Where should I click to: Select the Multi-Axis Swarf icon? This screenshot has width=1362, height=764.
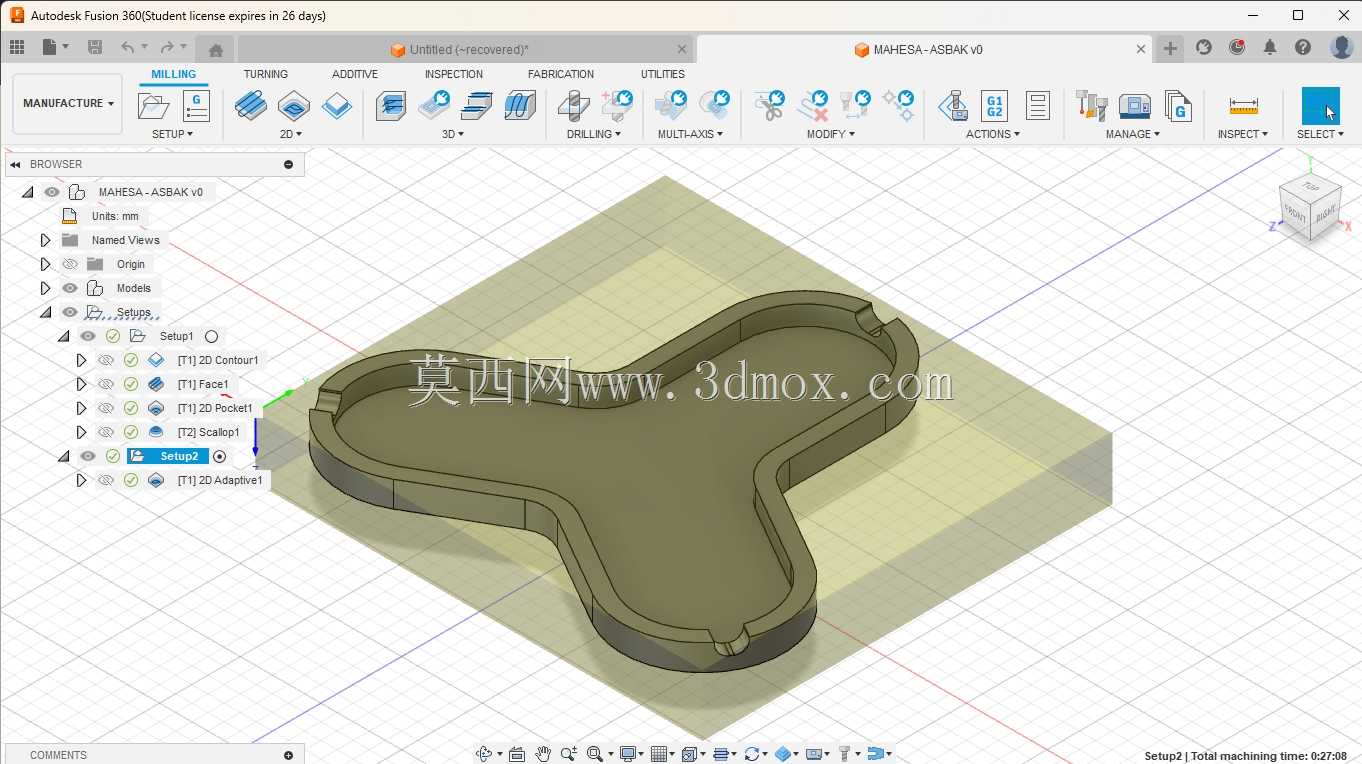(670, 105)
